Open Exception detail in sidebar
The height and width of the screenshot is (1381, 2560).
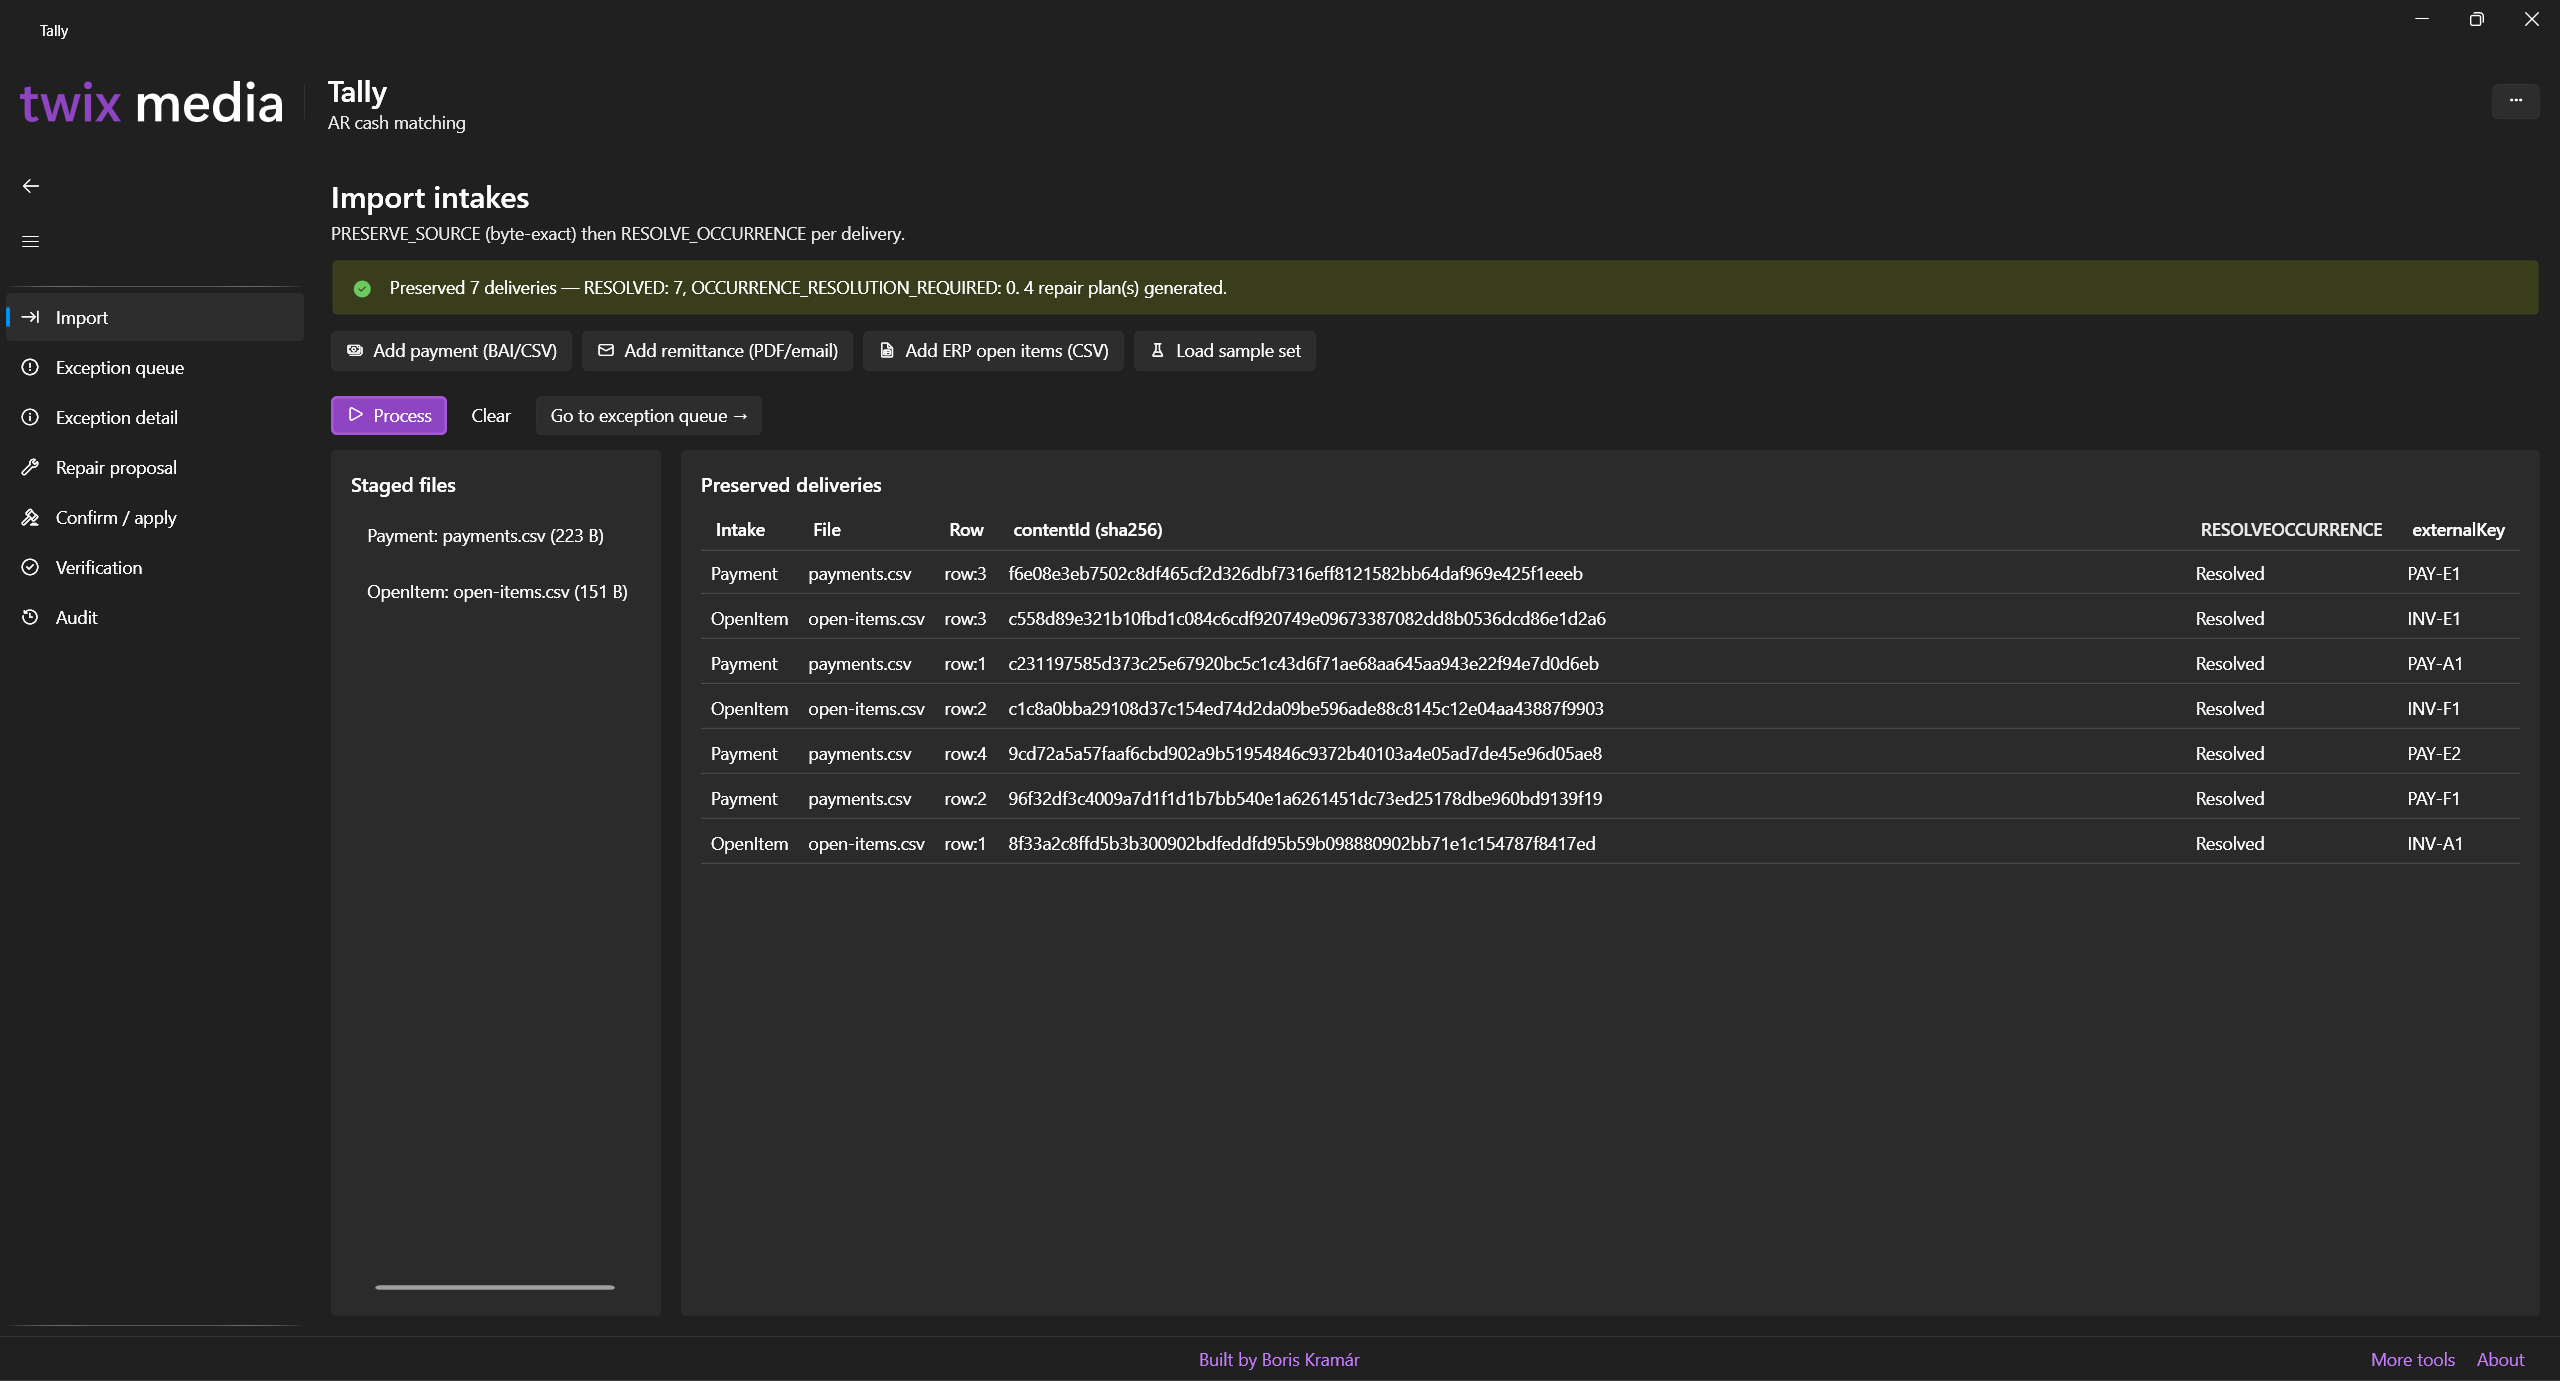click(x=155, y=417)
